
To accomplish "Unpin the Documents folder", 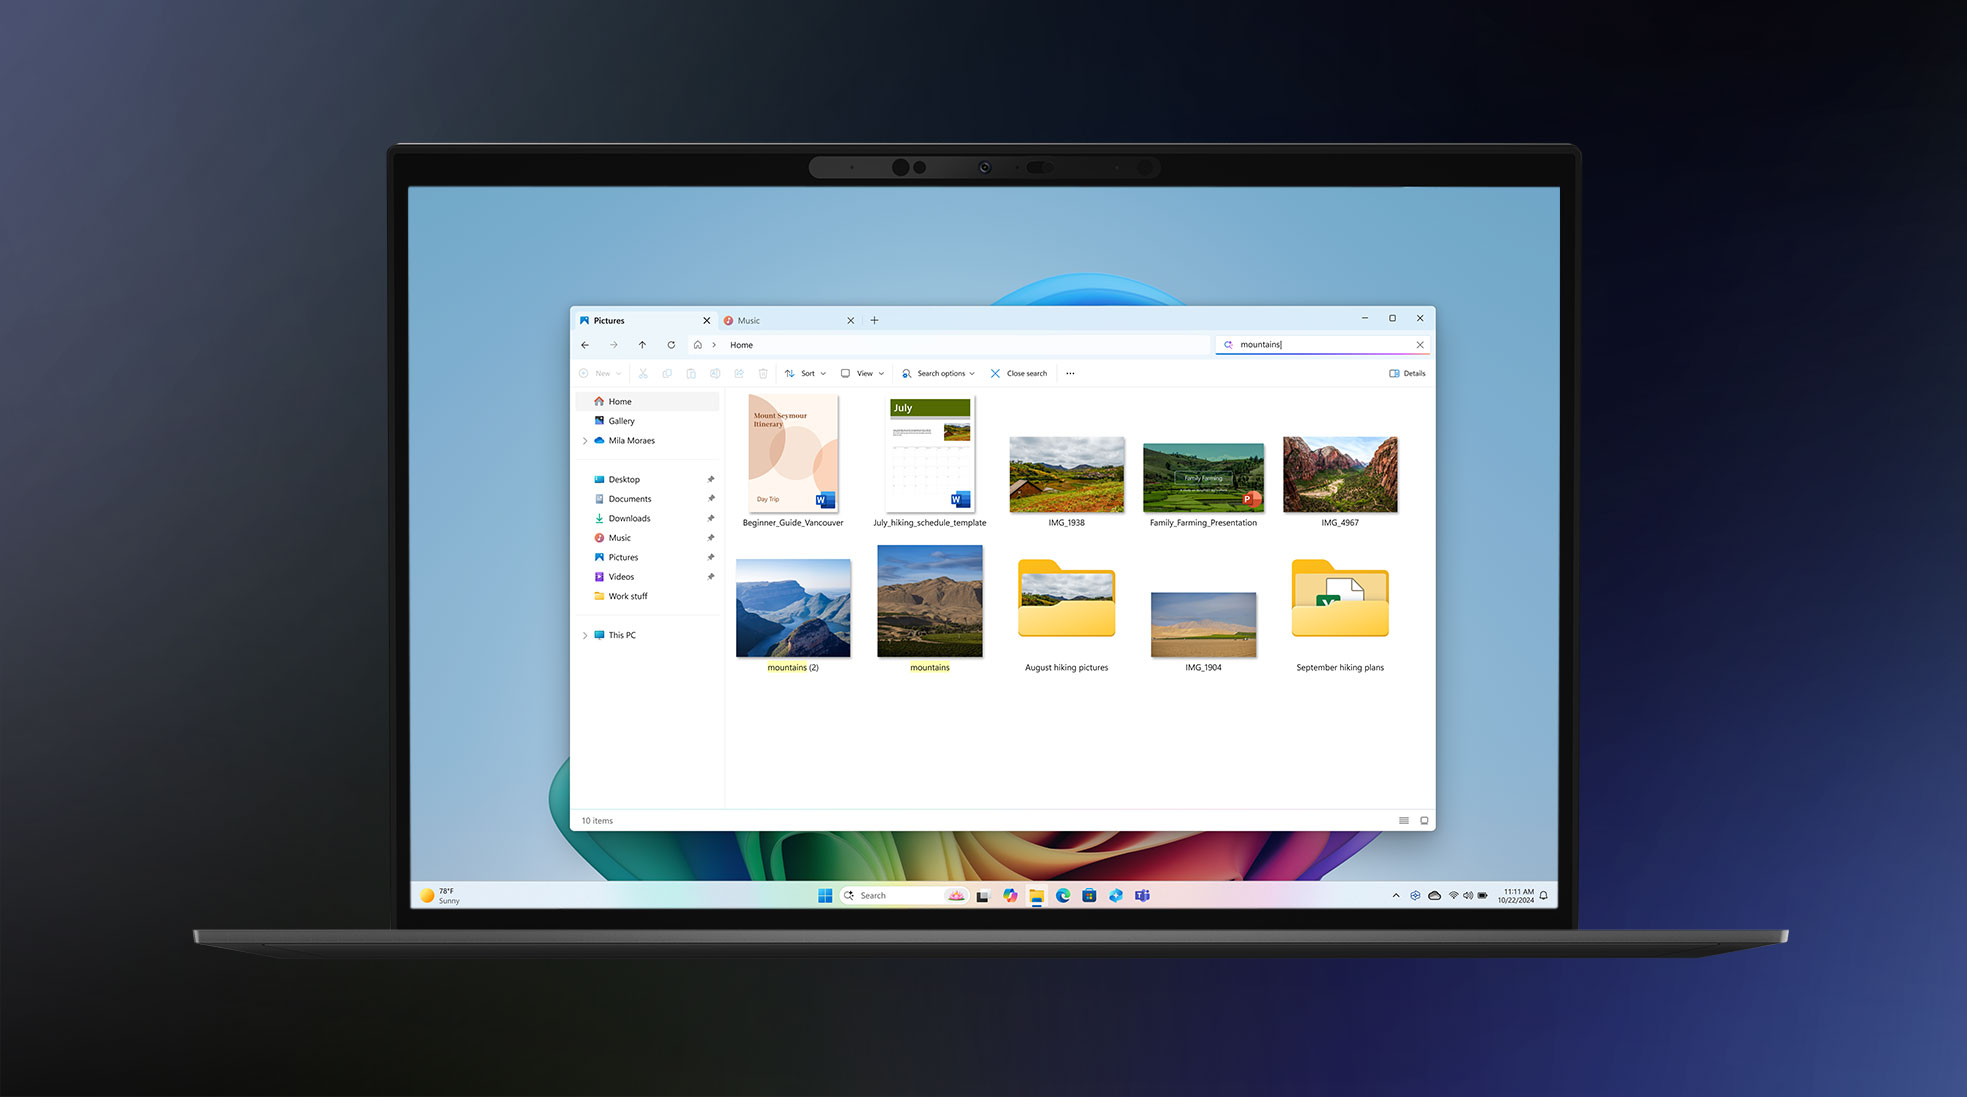I will 711,499.
